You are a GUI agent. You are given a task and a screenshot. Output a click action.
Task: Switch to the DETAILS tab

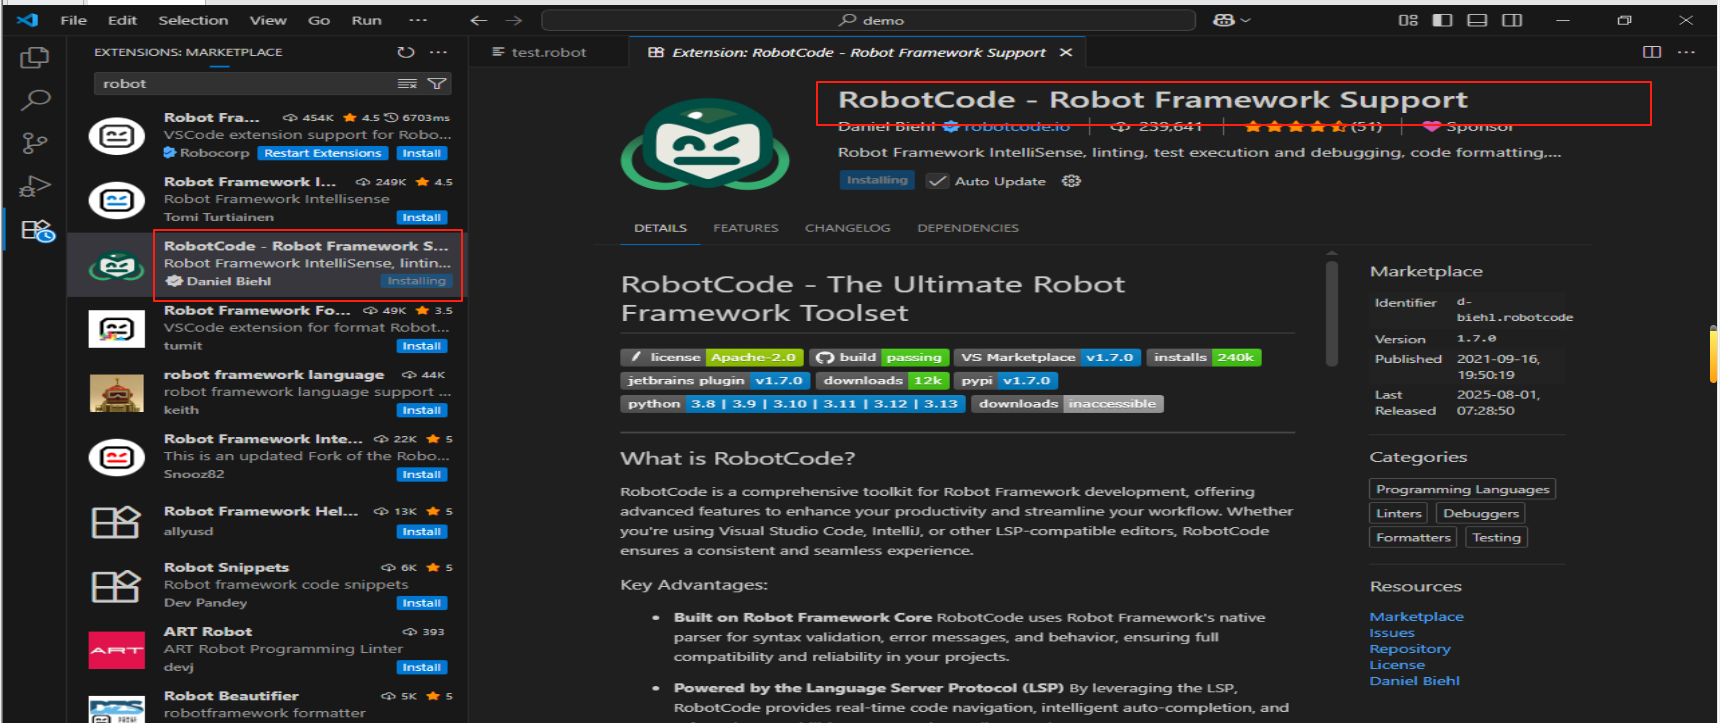660,228
